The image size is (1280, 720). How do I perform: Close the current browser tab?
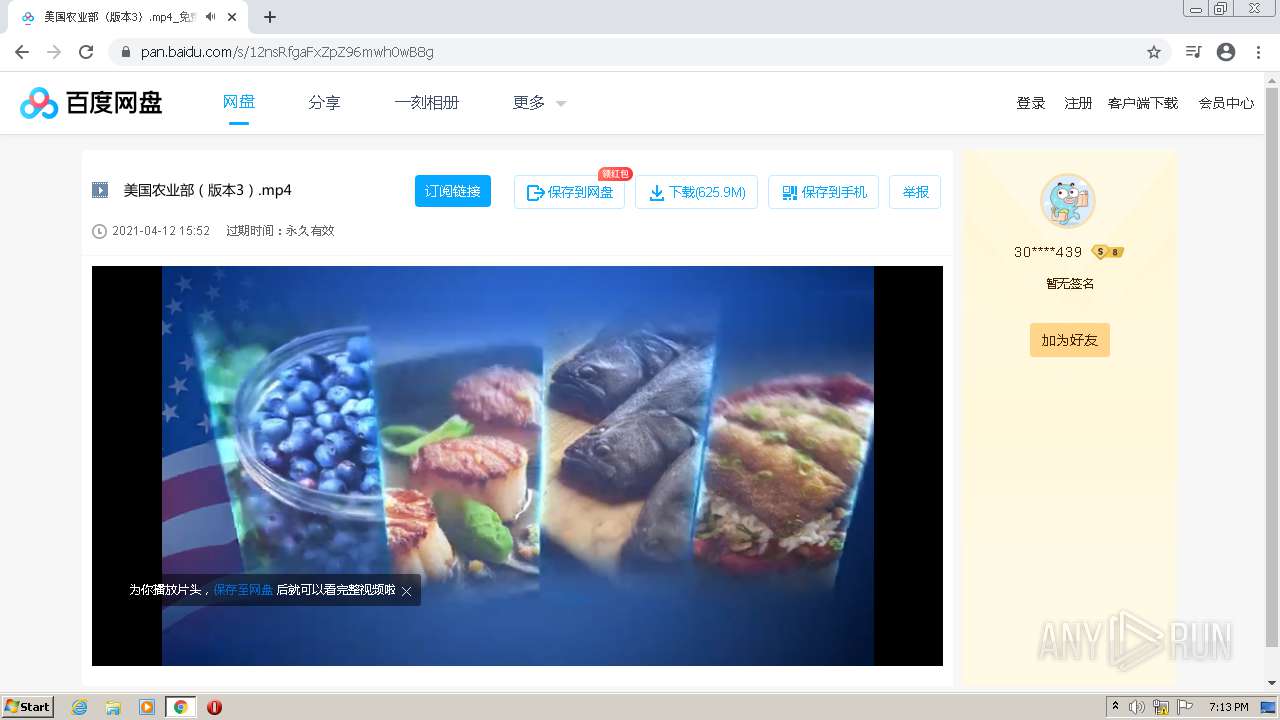[232, 17]
